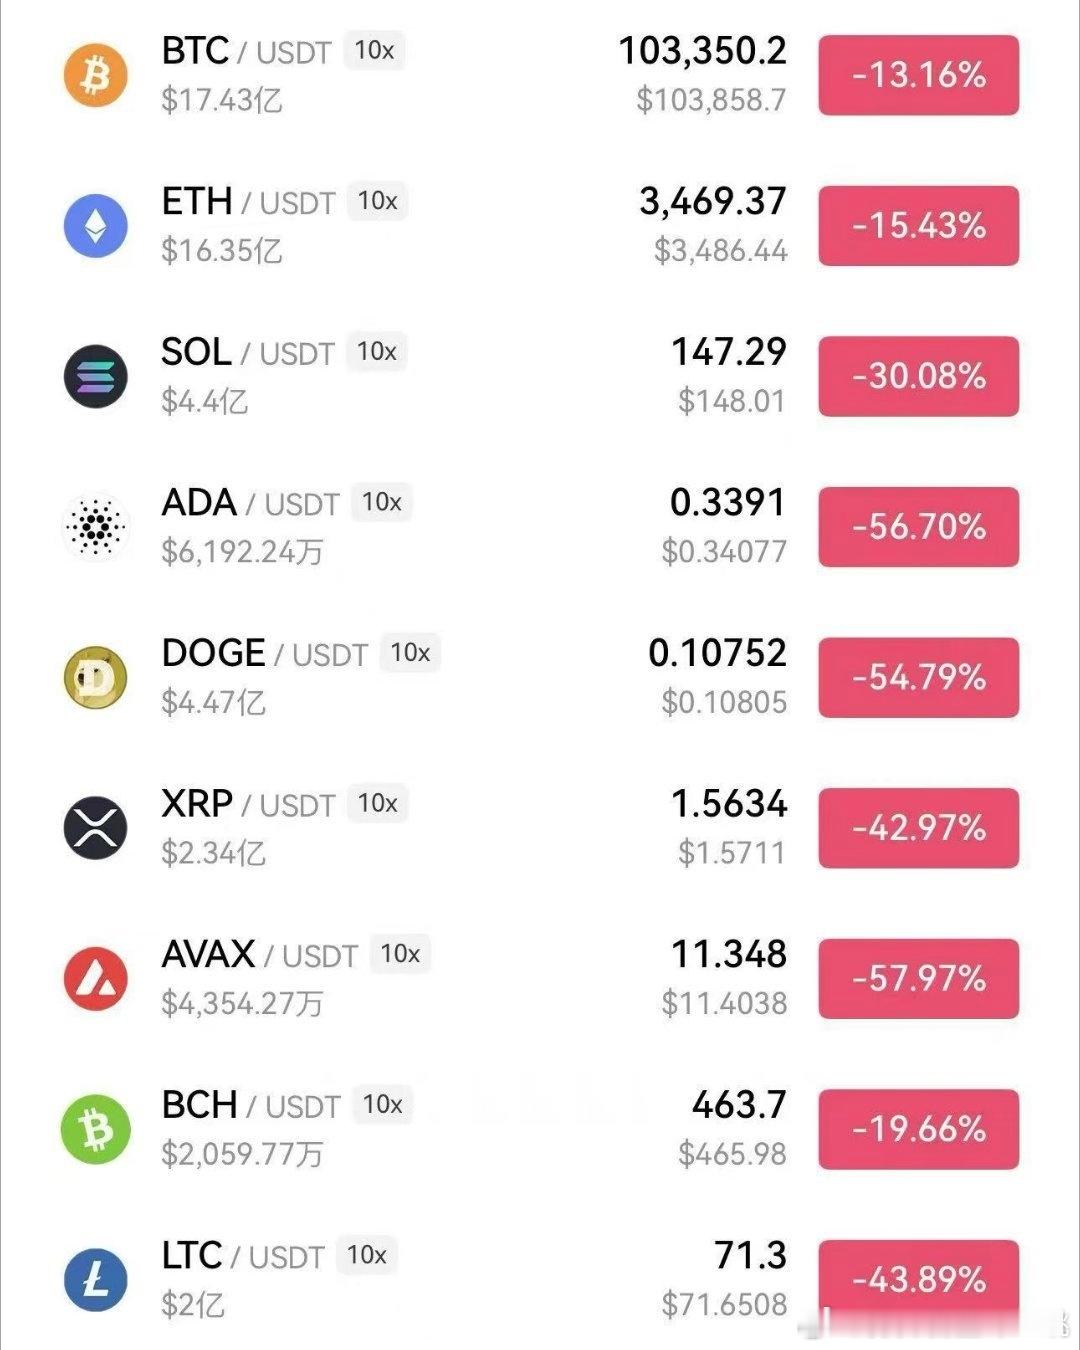Tap the AVAX -57.97% change badge
This screenshot has height=1350, width=1080.
918,978
